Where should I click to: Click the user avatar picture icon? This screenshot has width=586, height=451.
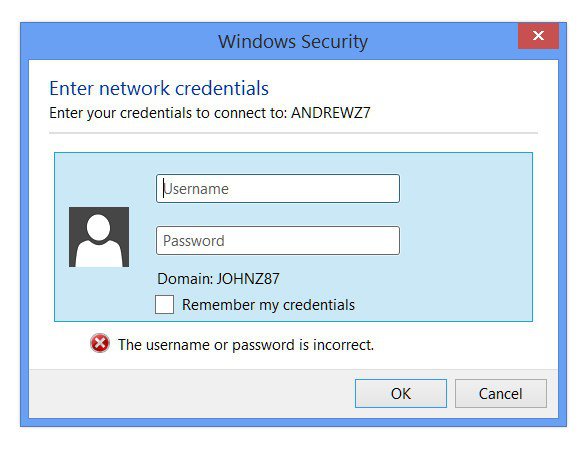99,237
